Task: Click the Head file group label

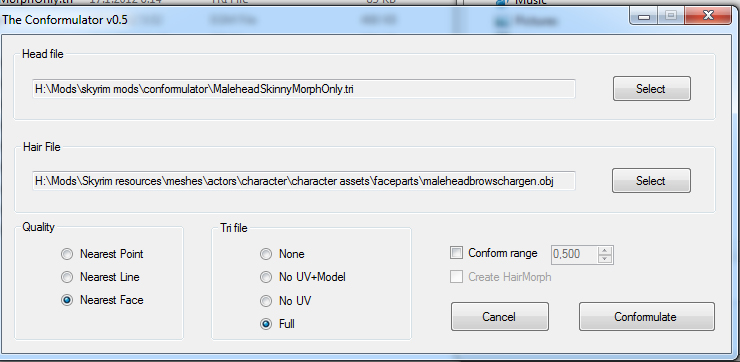Action: [42, 54]
